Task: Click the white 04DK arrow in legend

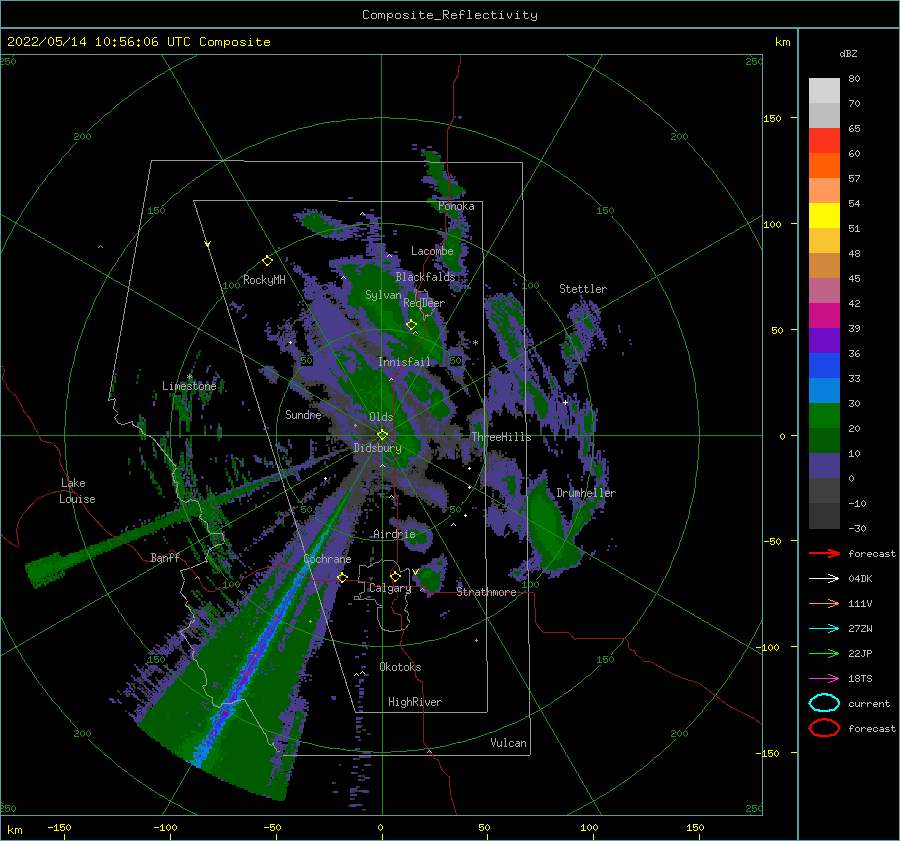Action: click(824, 578)
